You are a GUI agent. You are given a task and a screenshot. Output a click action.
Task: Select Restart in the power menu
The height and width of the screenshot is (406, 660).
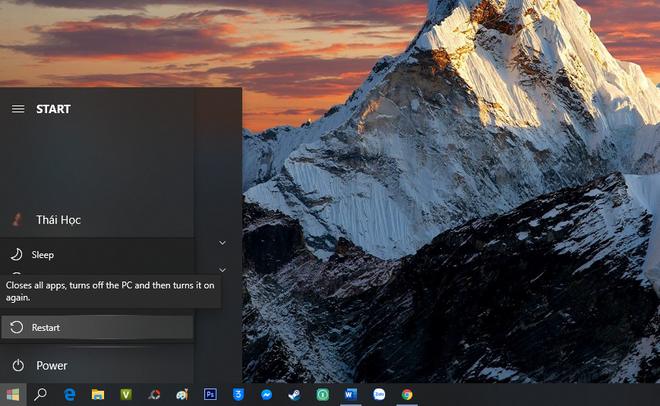[x=97, y=327]
